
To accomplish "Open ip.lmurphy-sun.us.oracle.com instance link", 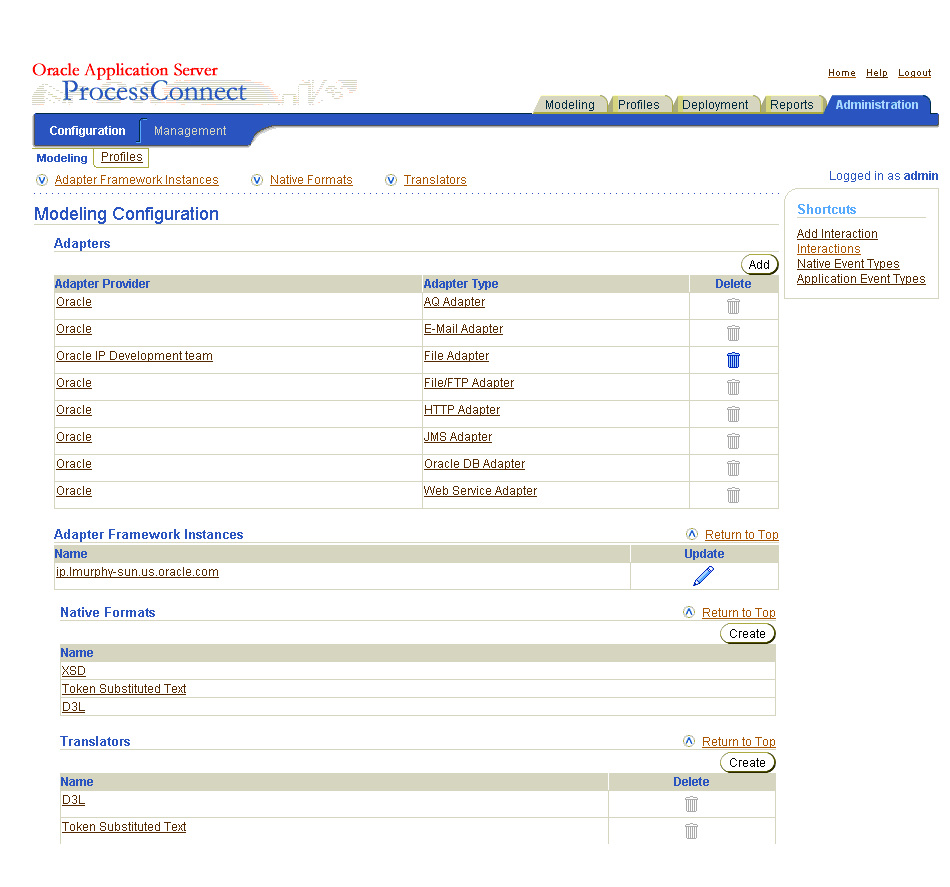I will 138,572.
